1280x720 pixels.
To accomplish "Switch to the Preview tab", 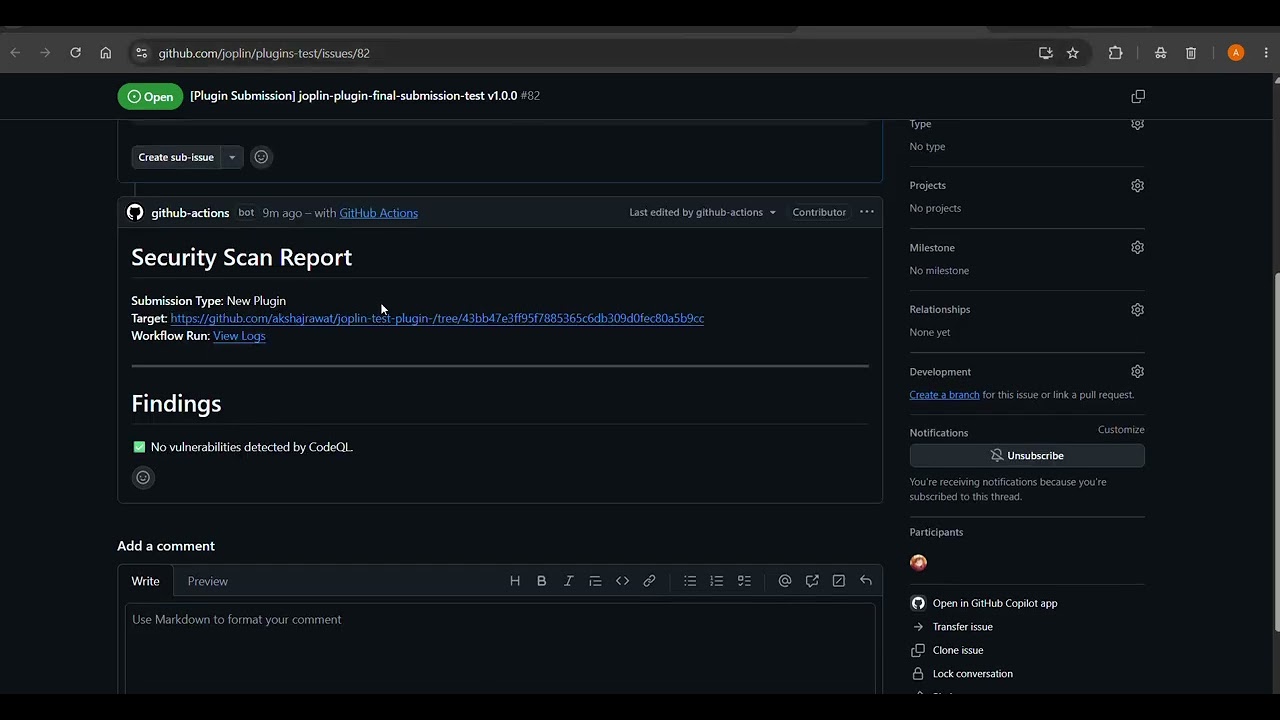I will point(208,581).
